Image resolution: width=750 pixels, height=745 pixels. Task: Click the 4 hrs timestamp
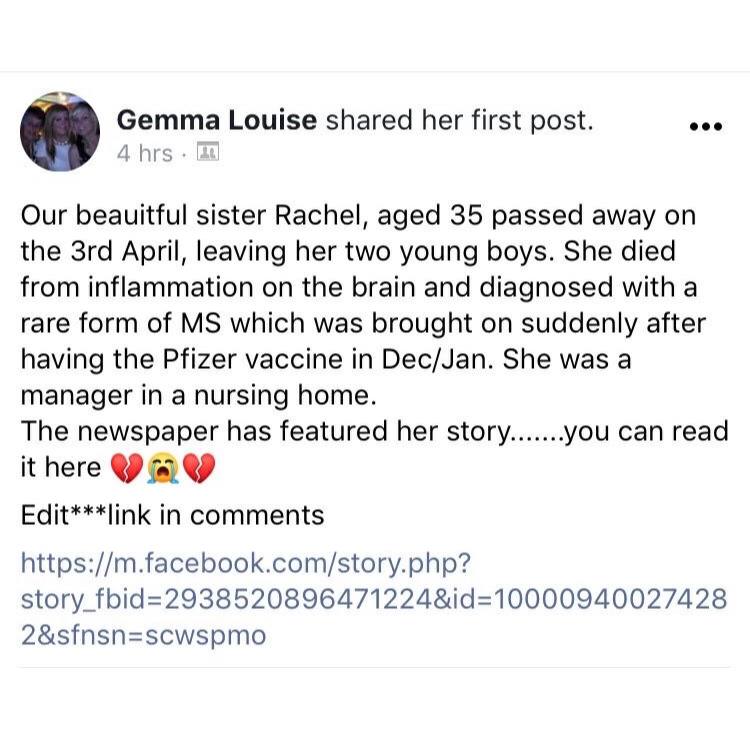pos(144,153)
